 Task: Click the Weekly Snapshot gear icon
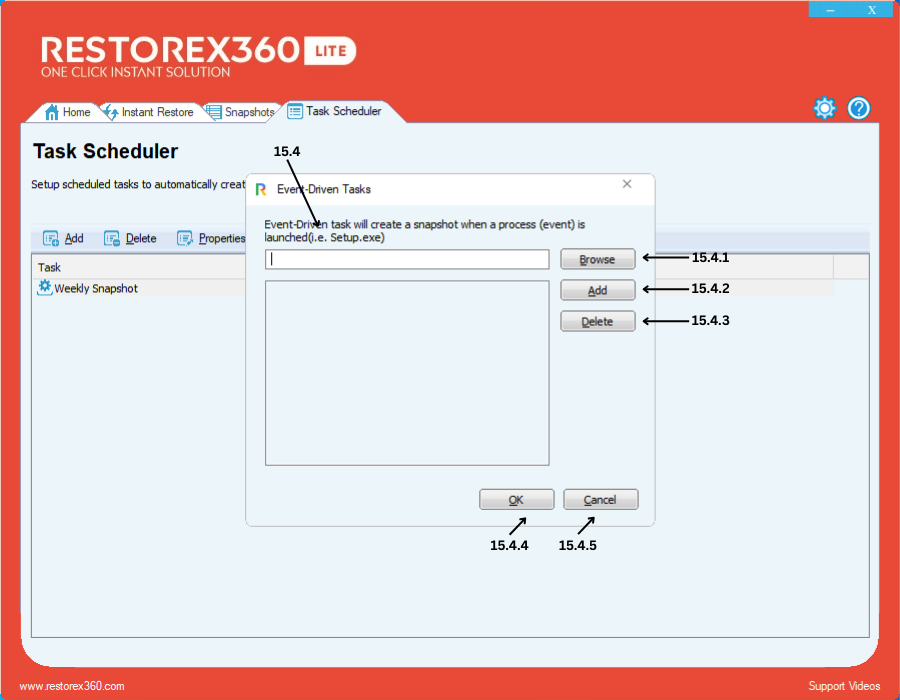tap(44, 288)
